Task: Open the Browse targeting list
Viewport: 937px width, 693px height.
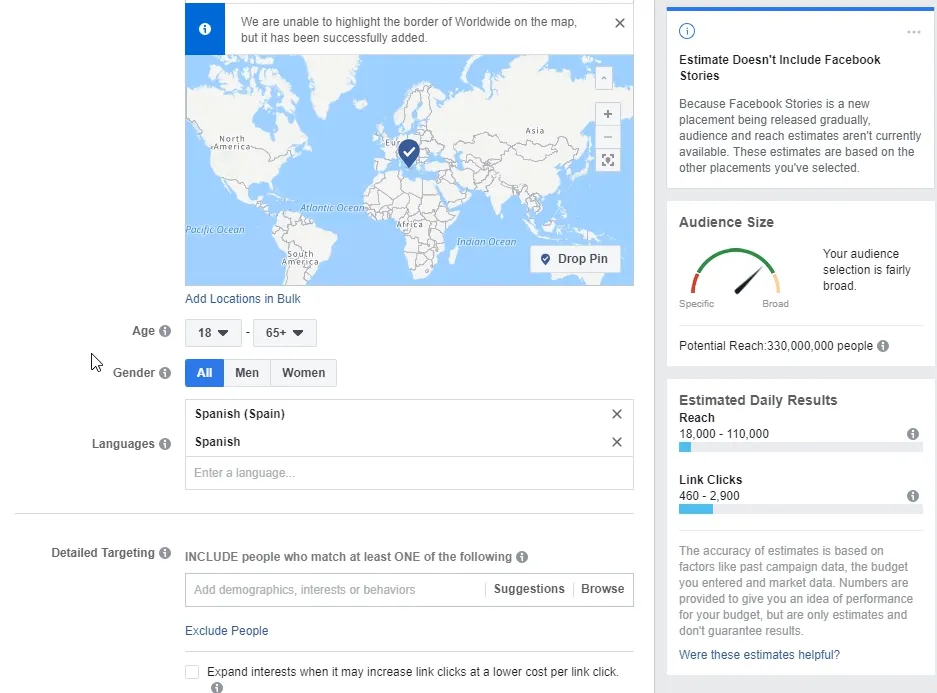Action: pyautogui.click(x=602, y=589)
